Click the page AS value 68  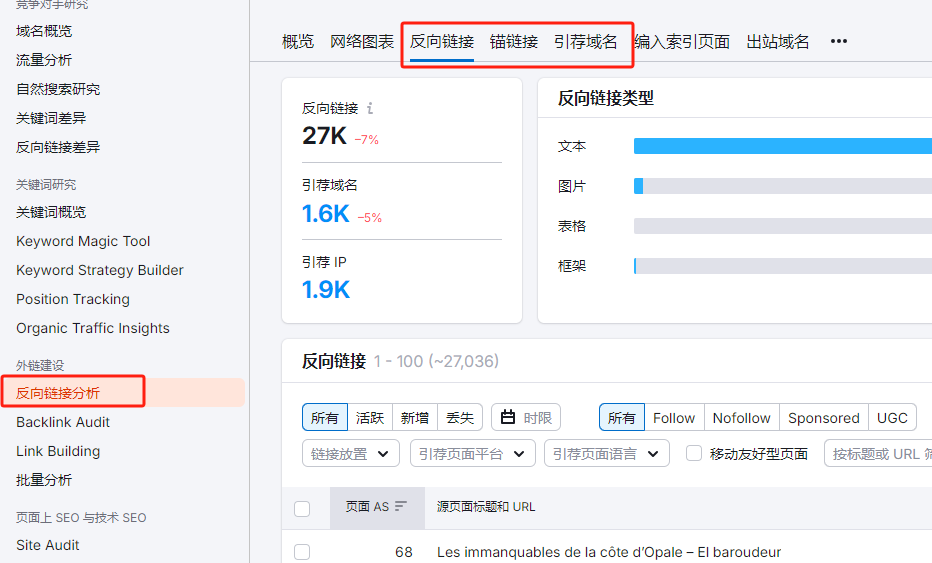(404, 552)
